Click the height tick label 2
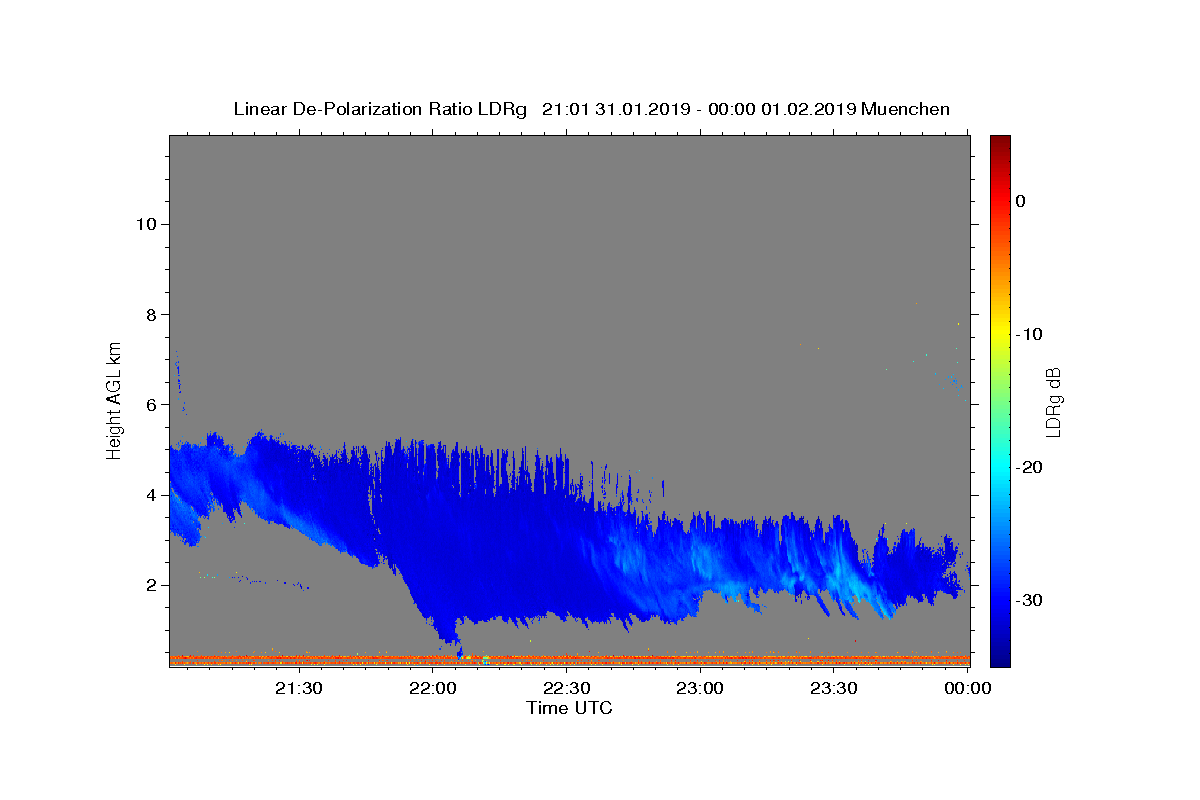Viewport: 1200px width, 800px height. [152, 585]
